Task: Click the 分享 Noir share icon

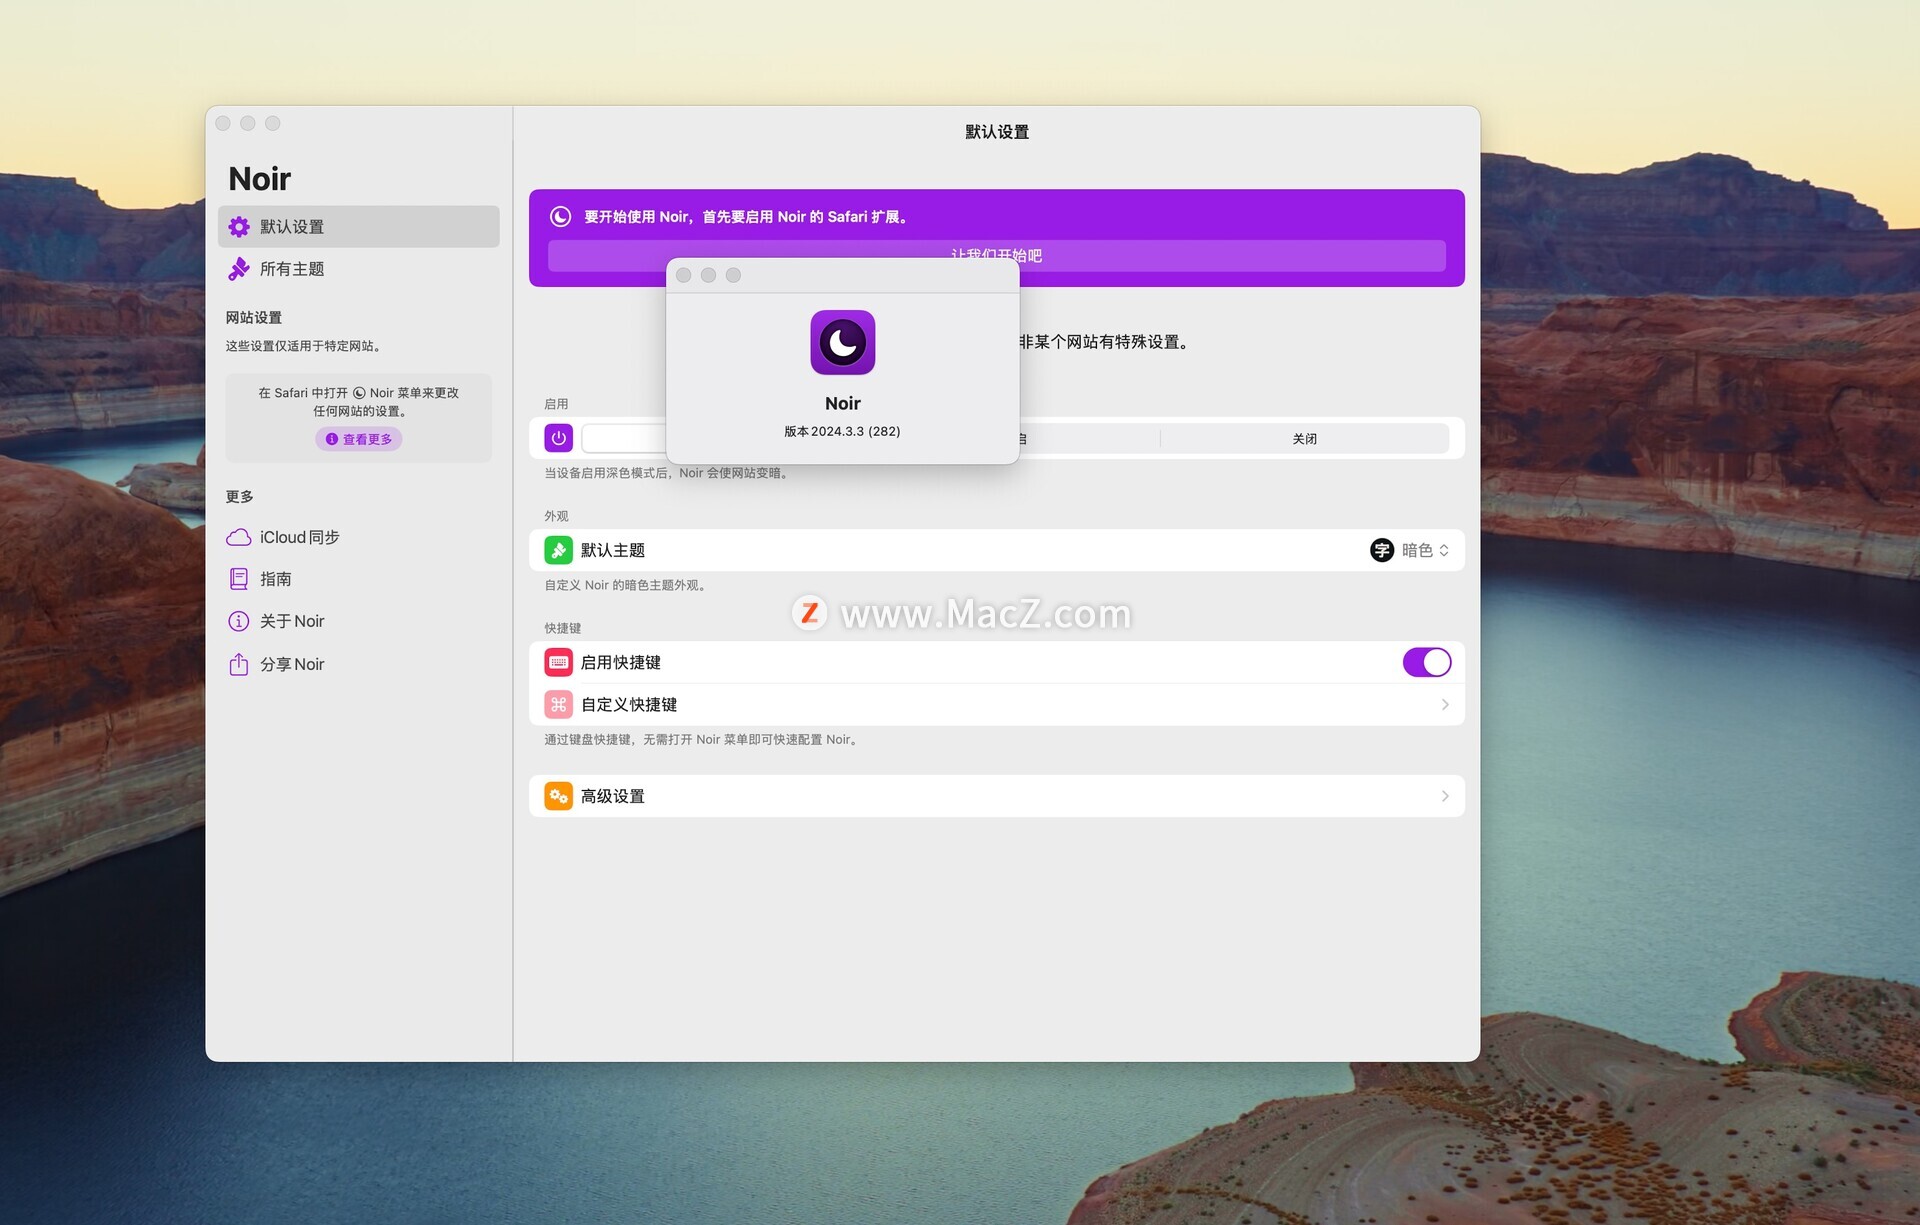Action: coord(239,664)
